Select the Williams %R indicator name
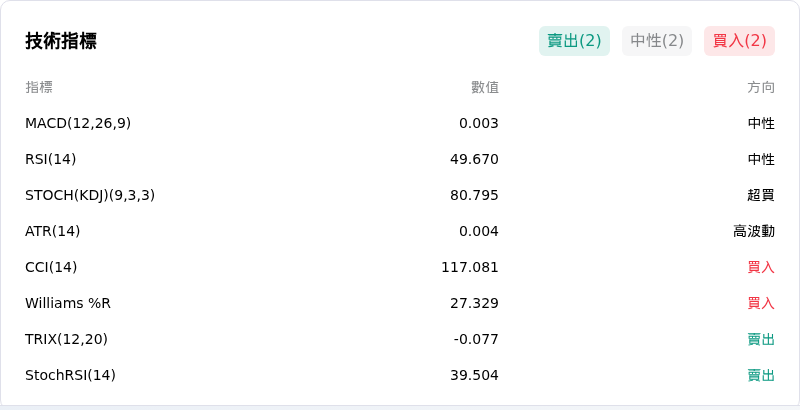The height and width of the screenshot is (410, 800). pos(68,303)
